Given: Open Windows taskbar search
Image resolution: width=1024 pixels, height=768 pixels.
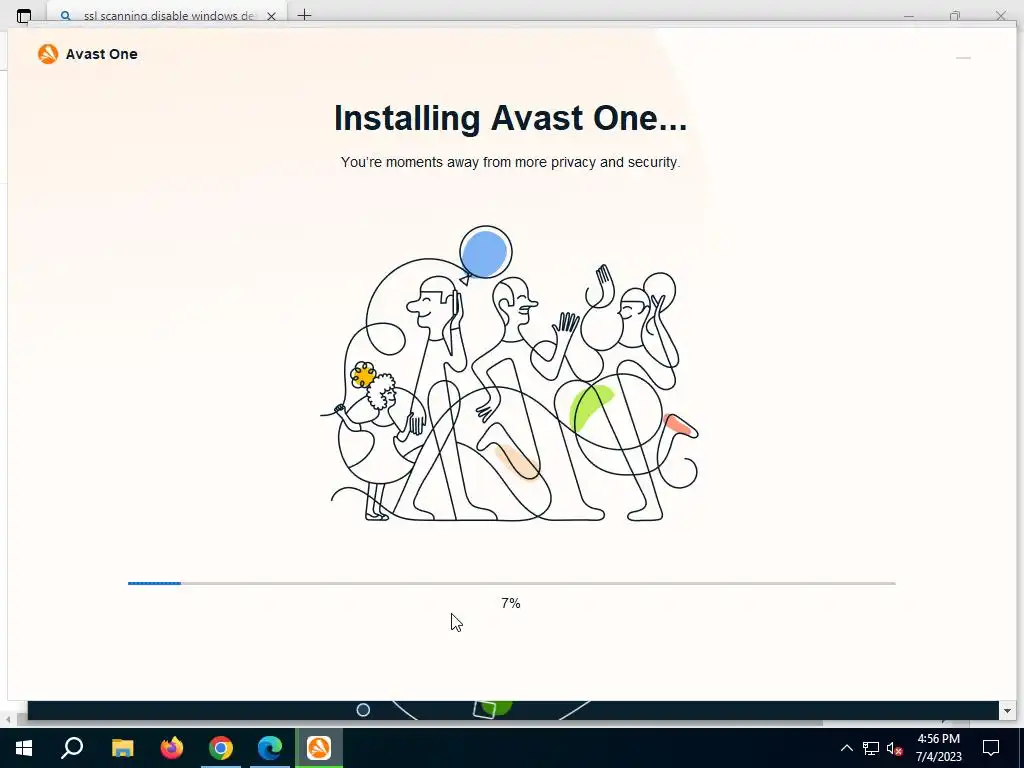Looking at the screenshot, I should [72, 748].
